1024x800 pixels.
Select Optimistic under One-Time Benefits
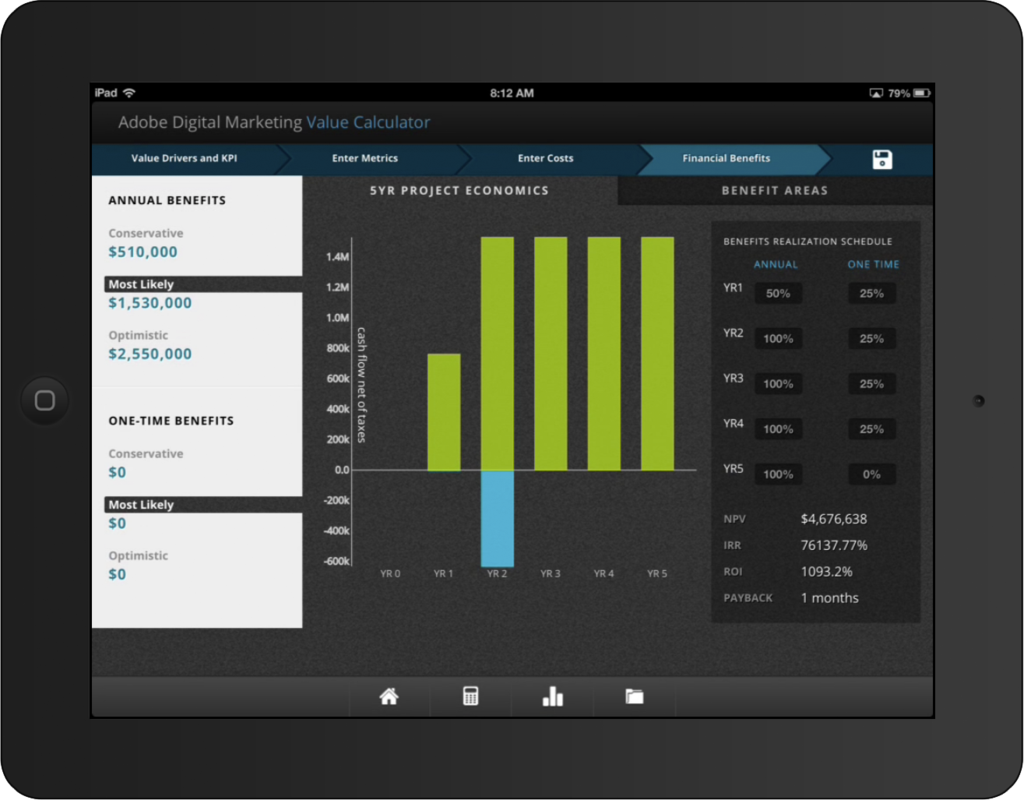click(x=138, y=556)
